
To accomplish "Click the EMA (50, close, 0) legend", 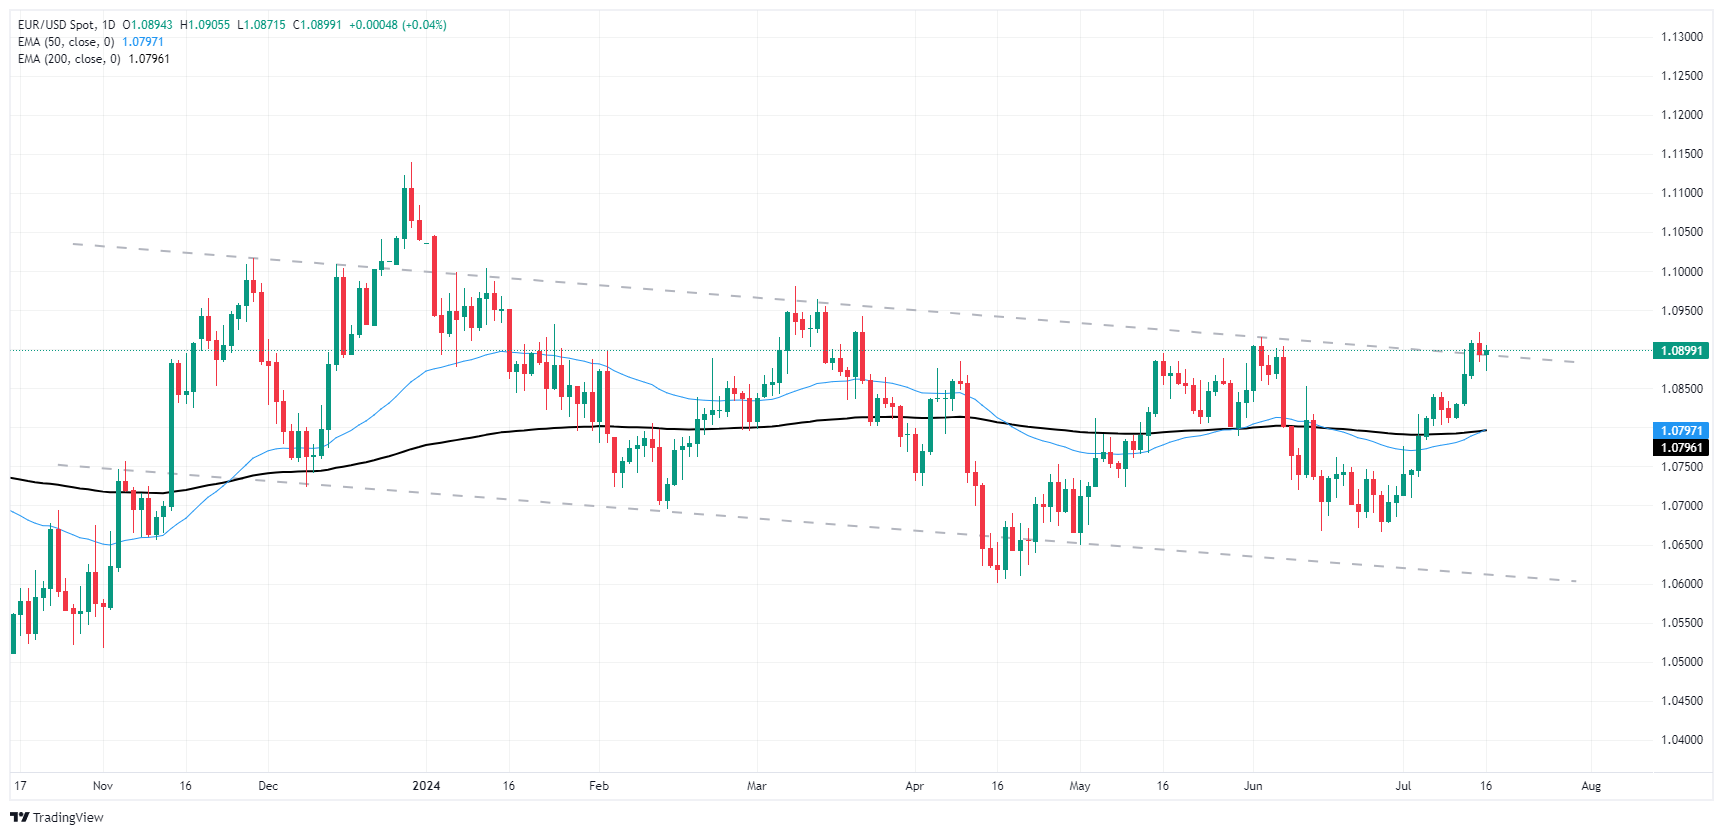I will (66, 42).
